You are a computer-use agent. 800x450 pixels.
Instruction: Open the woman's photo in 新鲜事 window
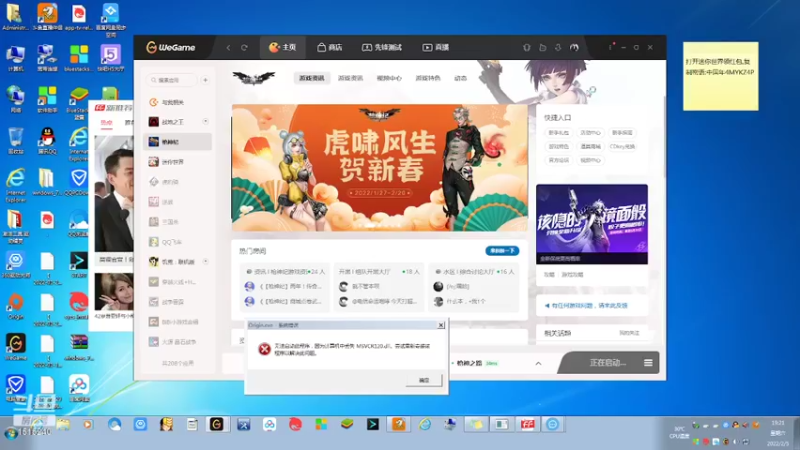(114, 291)
